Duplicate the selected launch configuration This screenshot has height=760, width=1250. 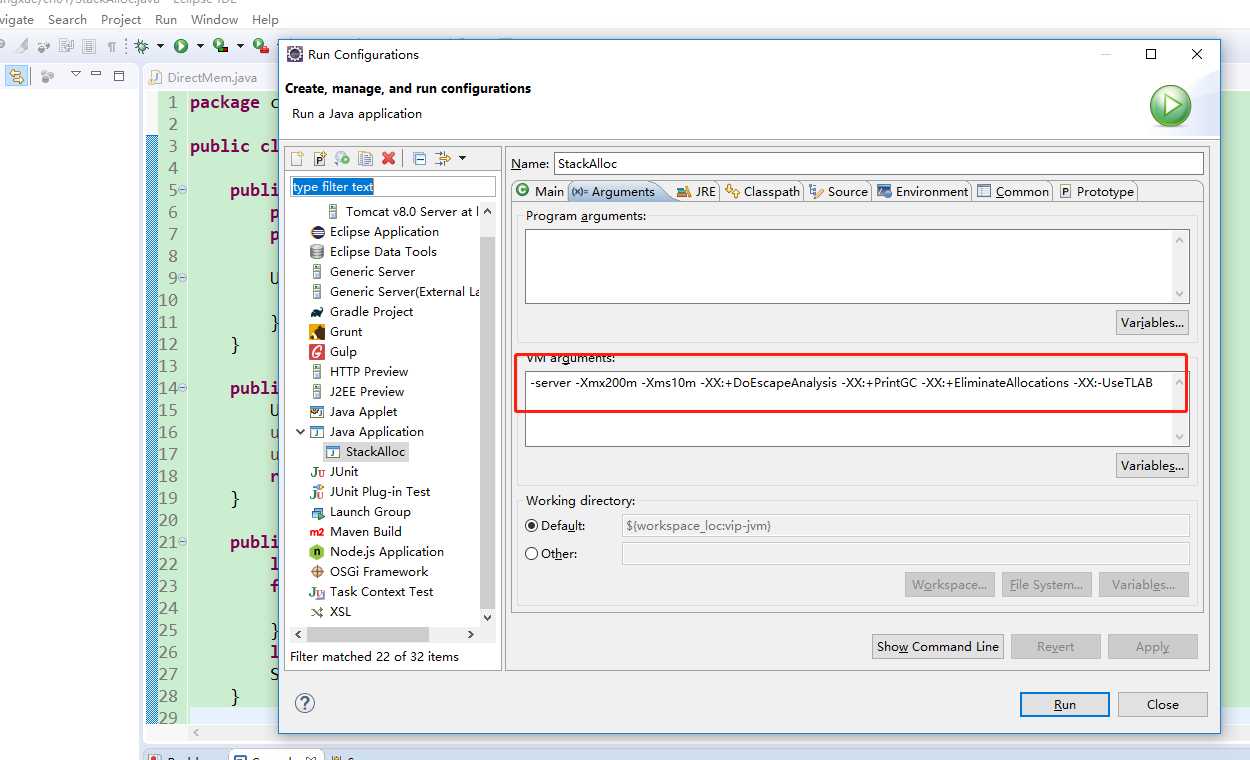pos(366,158)
